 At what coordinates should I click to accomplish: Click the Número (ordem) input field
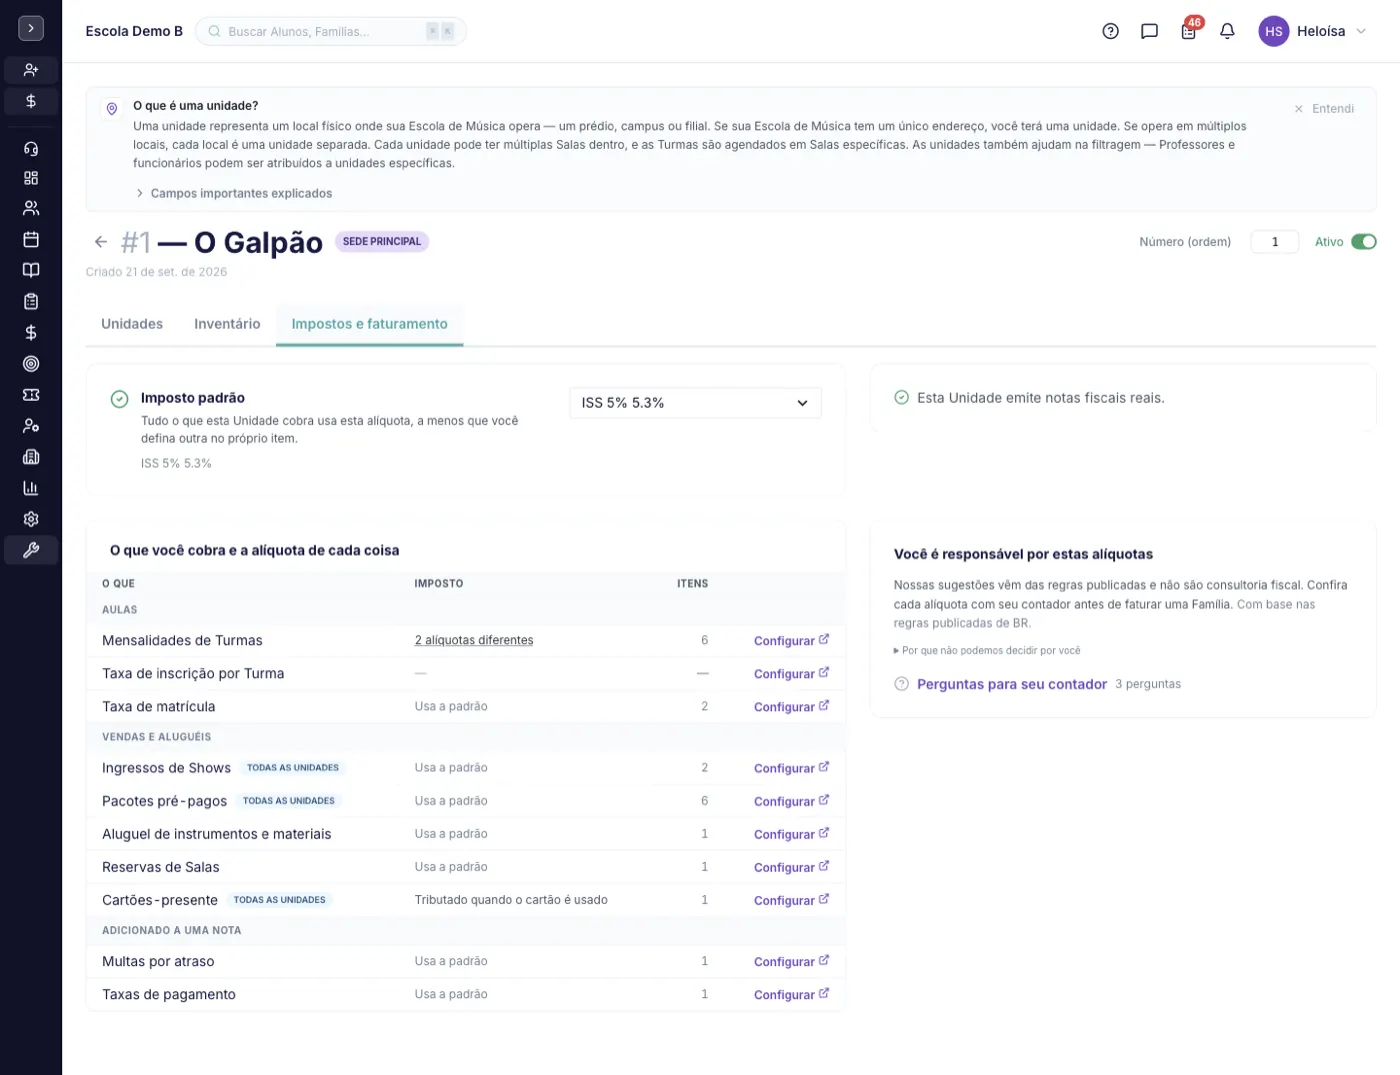tap(1275, 242)
